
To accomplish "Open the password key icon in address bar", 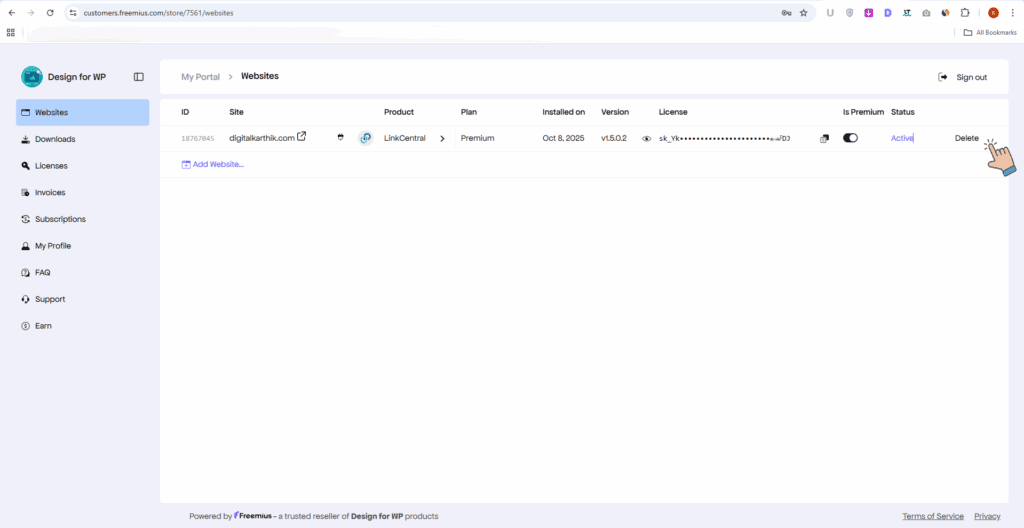I will pos(786,12).
